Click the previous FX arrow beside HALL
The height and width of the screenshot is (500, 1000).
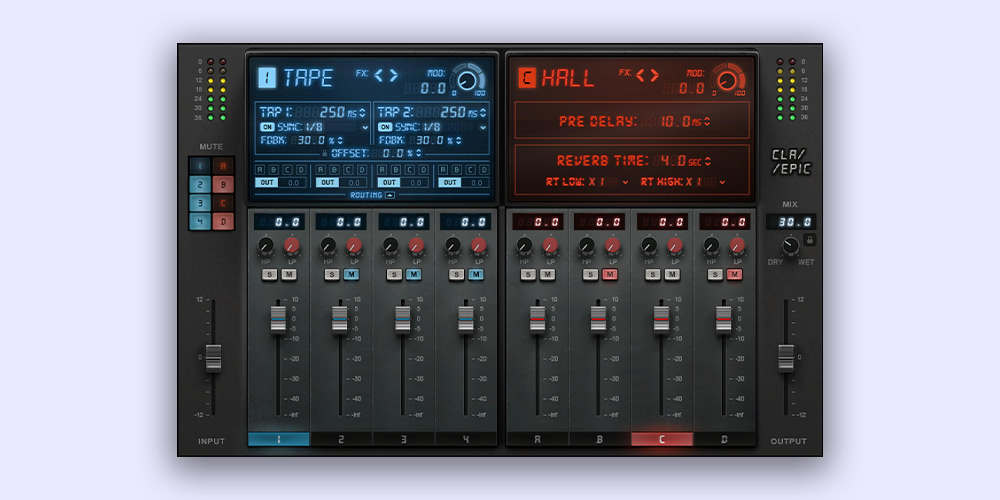(641, 74)
